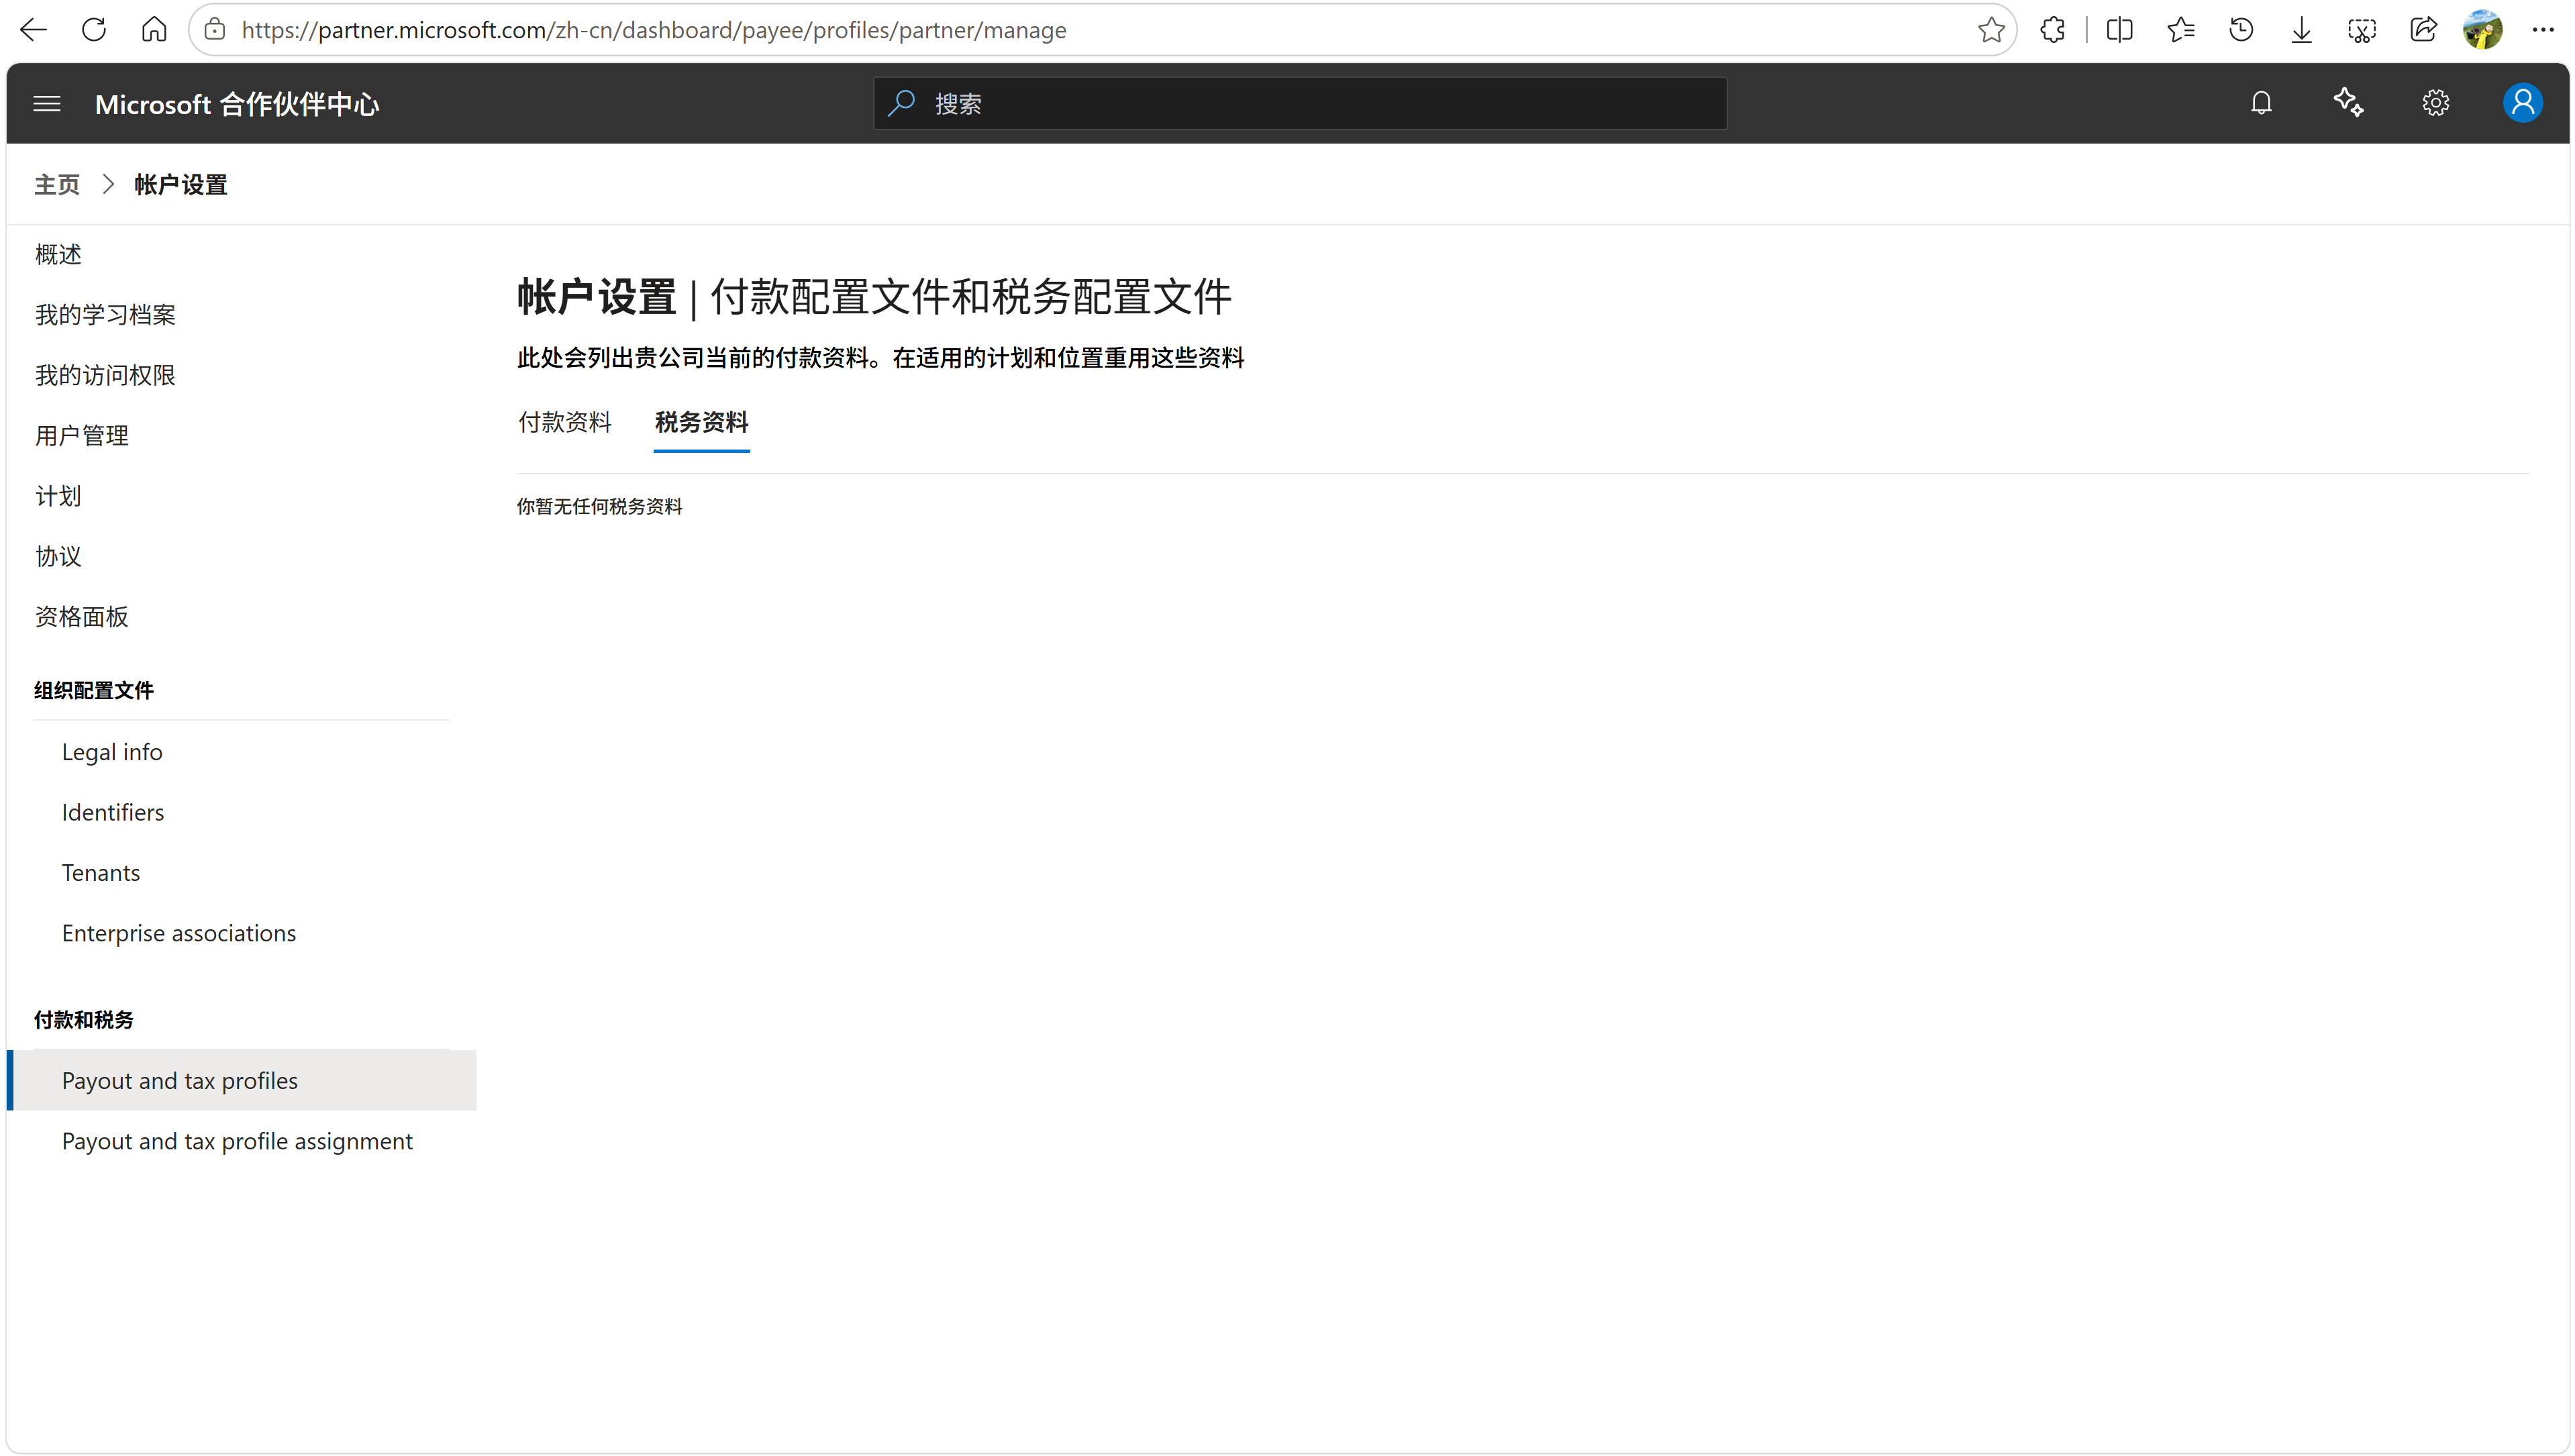This screenshot has height=1456, width=2575.
Task: Start web capture screenshot icon
Action: coord(2362,30)
